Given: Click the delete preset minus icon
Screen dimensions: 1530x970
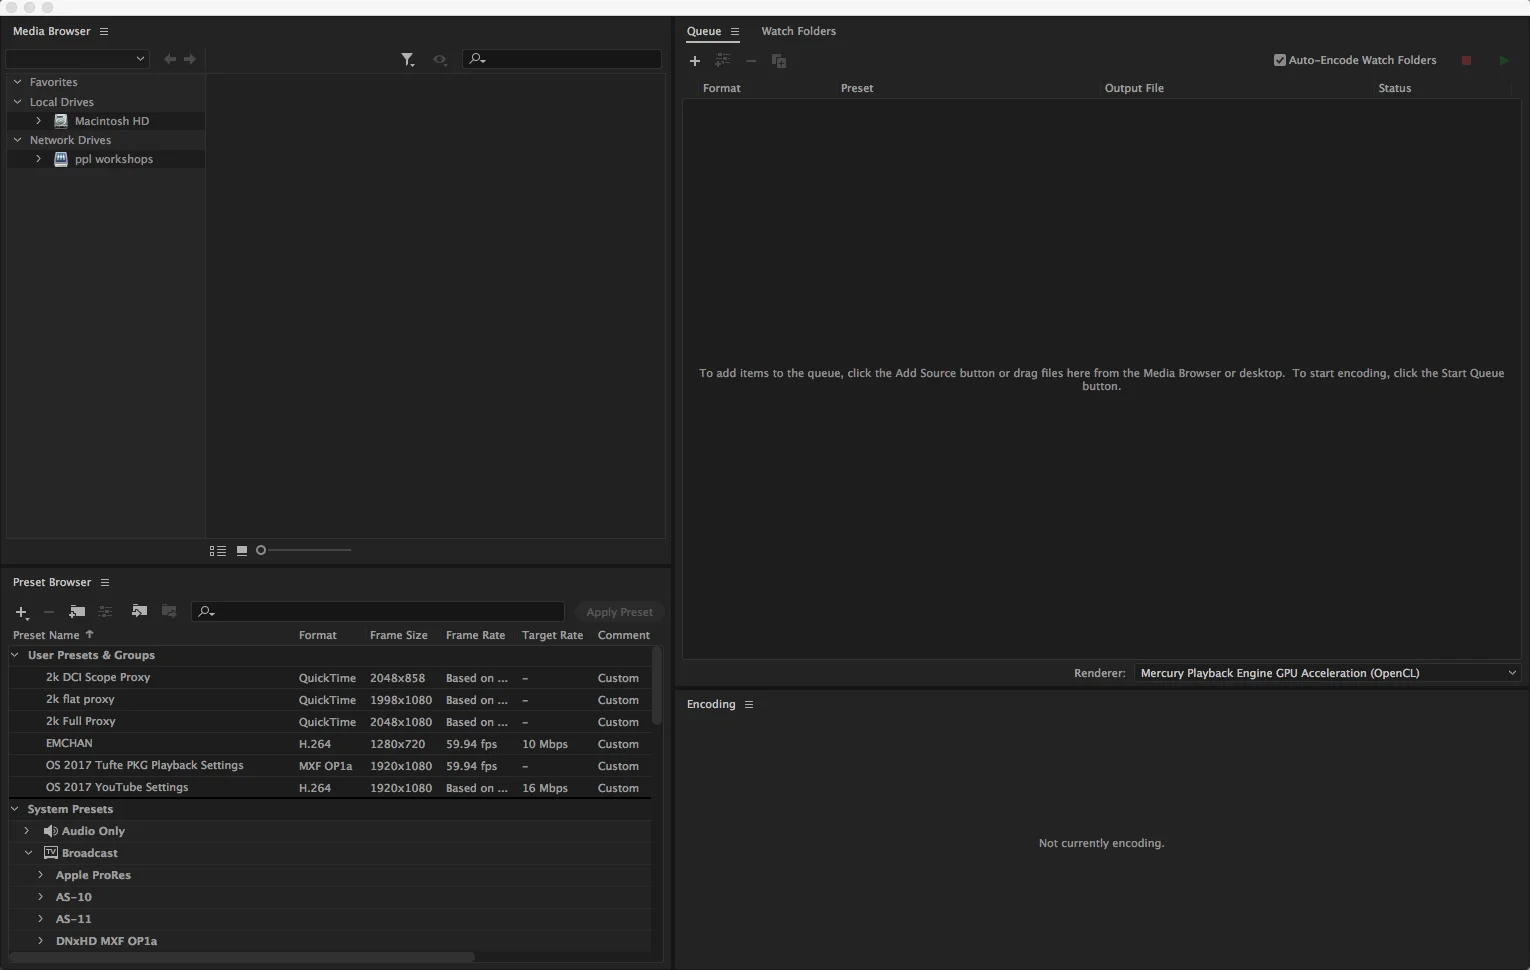Looking at the screenshot, I should (x=48, y=612).
